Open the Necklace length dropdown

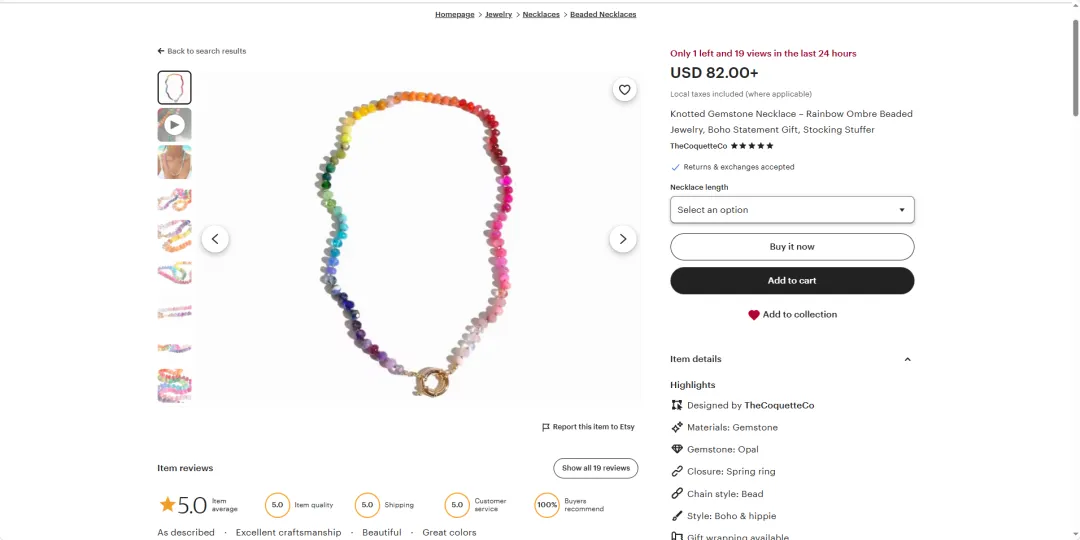tap(792, 210)
